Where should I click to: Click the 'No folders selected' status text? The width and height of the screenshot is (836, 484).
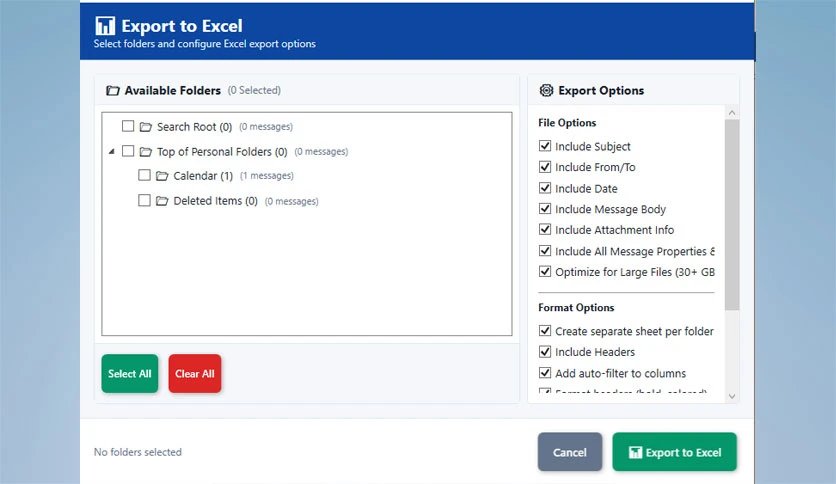tap(138, 452)
